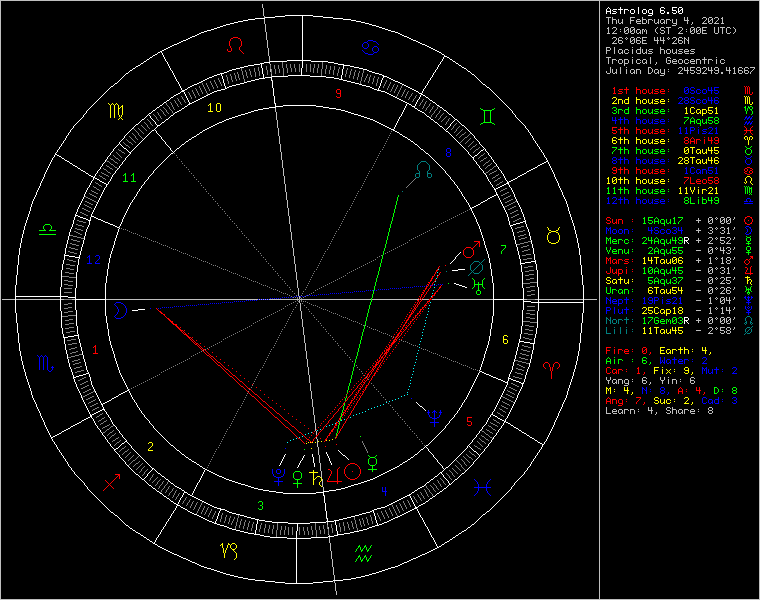Viewport: 760px width, 600px height.
Task: Click the red Leo glyph on the zodiac ring
Action: click(236, 45)
